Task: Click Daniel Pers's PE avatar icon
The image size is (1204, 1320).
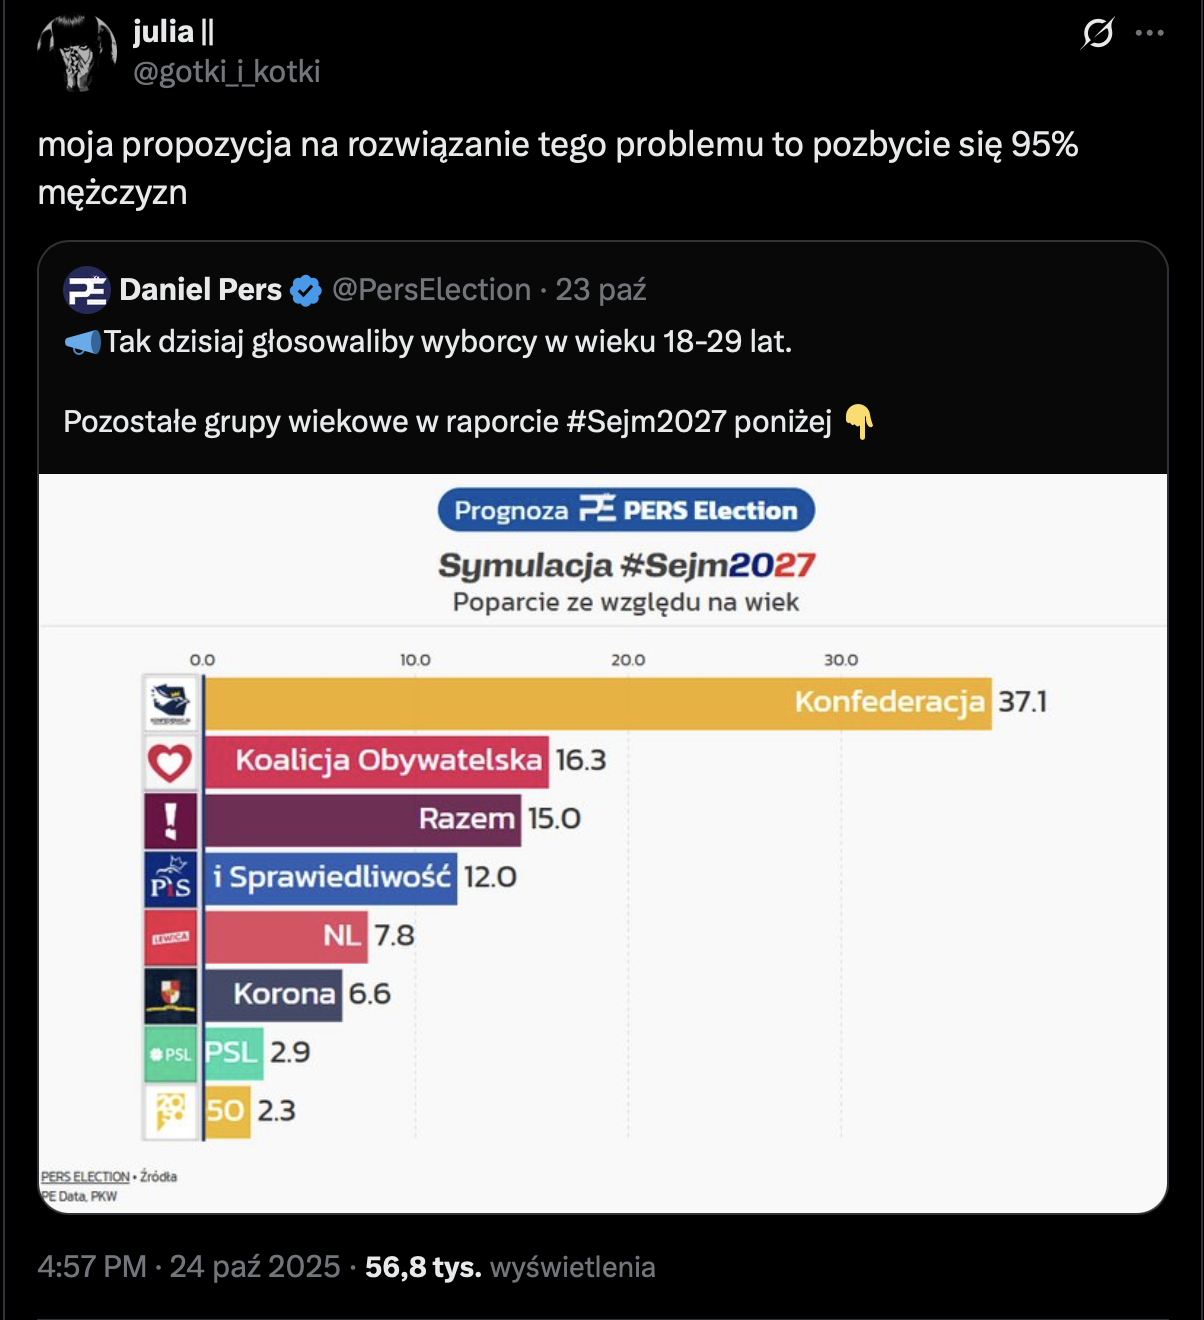Action: pos(86,290)
